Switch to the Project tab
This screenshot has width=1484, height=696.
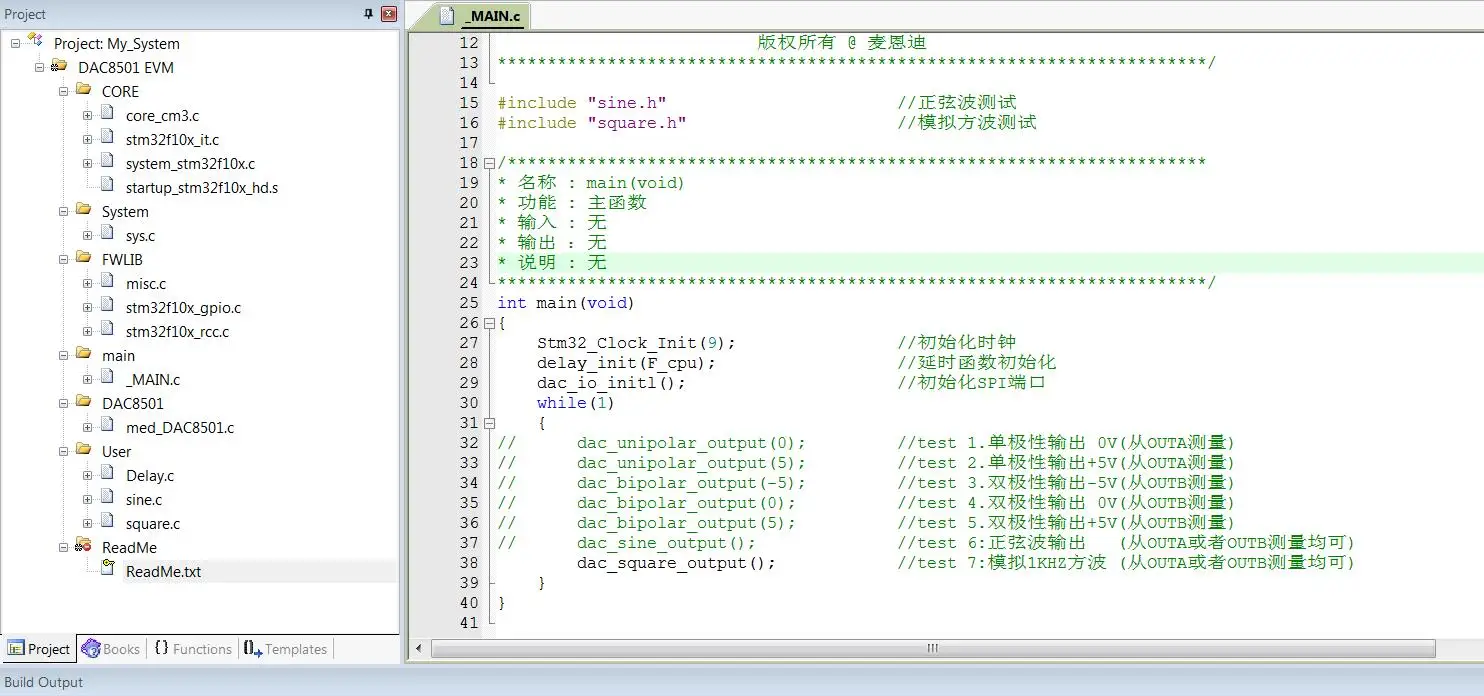coord(39,649)
